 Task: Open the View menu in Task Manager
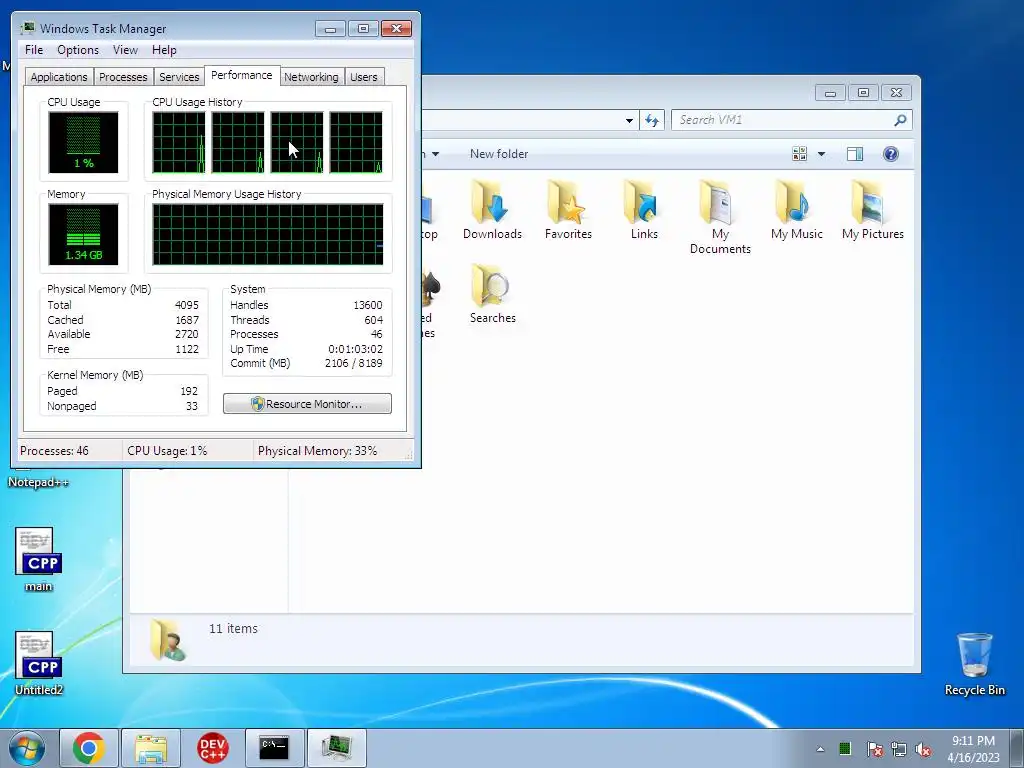[x=125, y=50]
